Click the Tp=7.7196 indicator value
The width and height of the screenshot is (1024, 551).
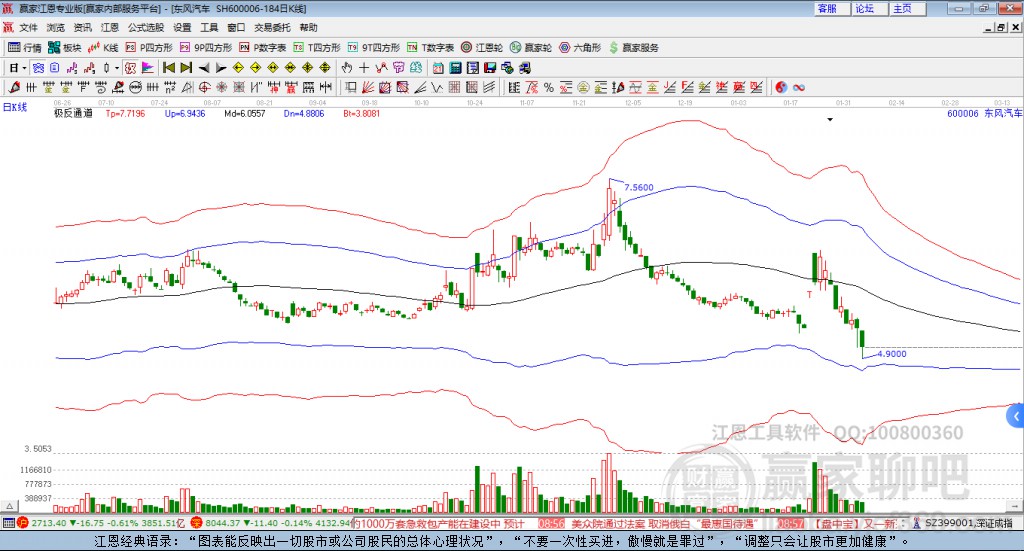[x=125, y=113]
